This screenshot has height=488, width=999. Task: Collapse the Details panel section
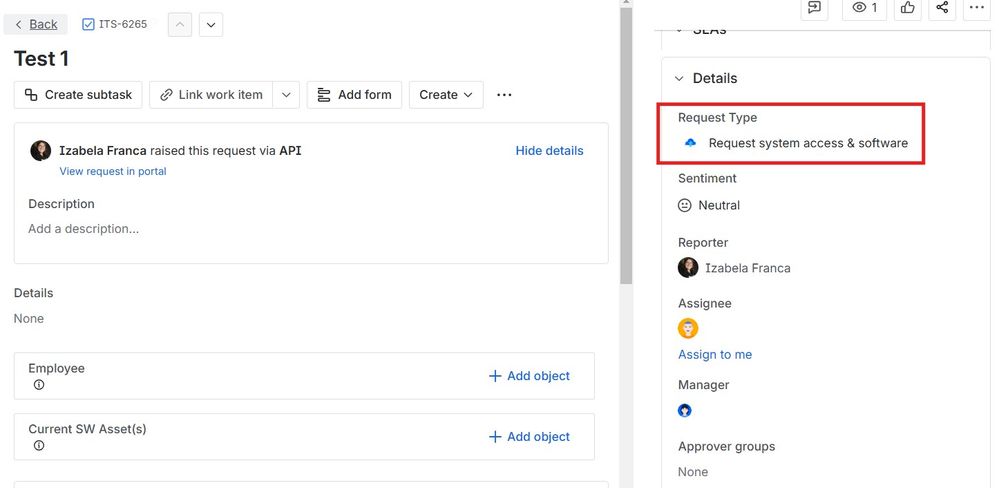click(x=679, y=78)
